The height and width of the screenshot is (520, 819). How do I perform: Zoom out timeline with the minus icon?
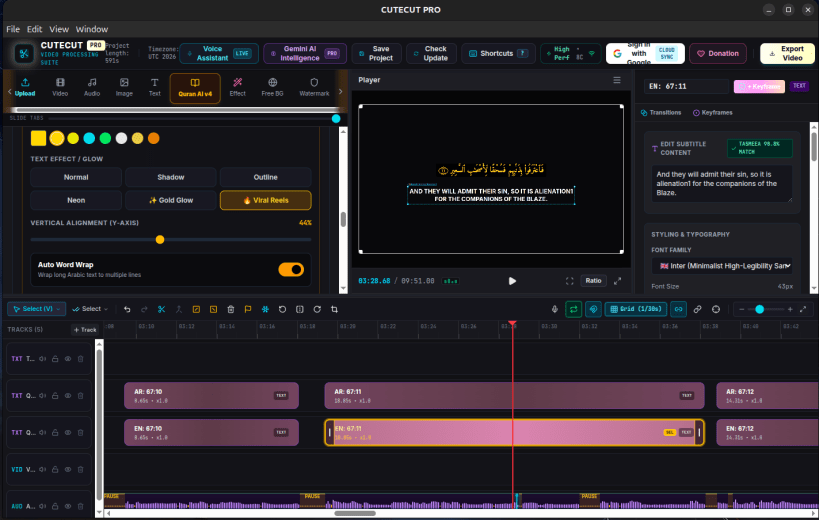[x=742, y=309]
